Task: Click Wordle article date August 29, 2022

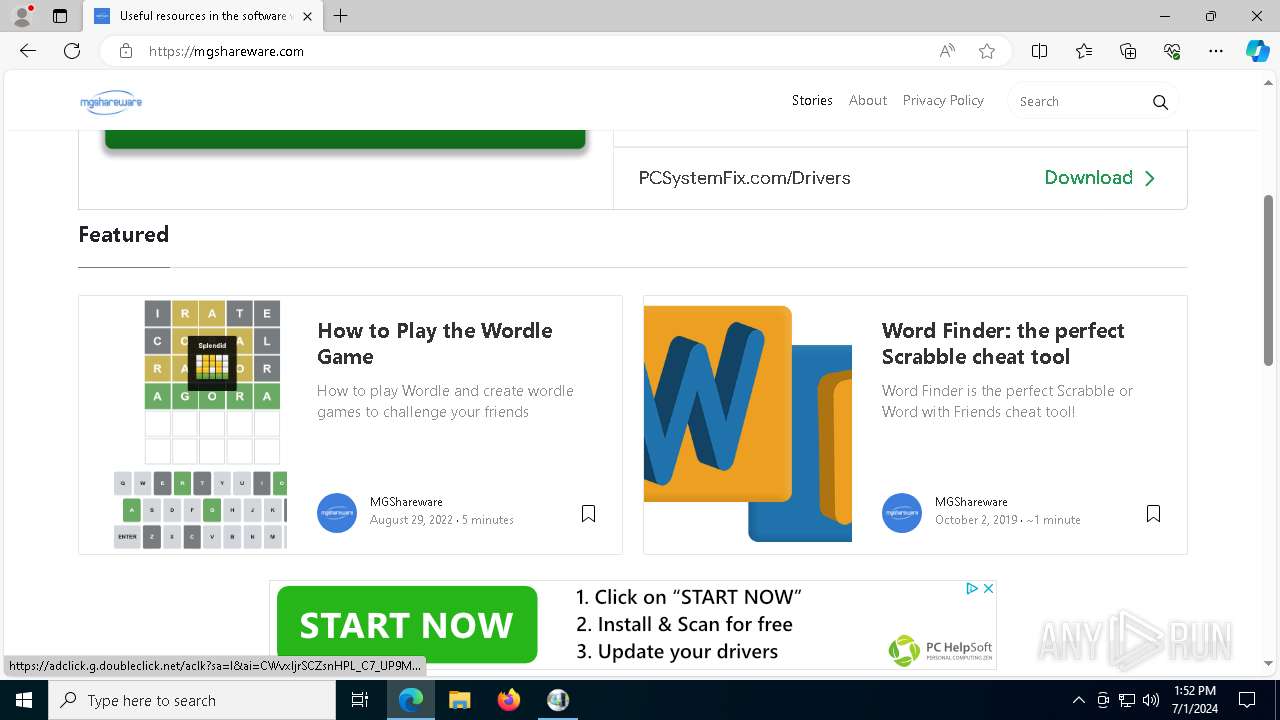Action: click(411, 520)
